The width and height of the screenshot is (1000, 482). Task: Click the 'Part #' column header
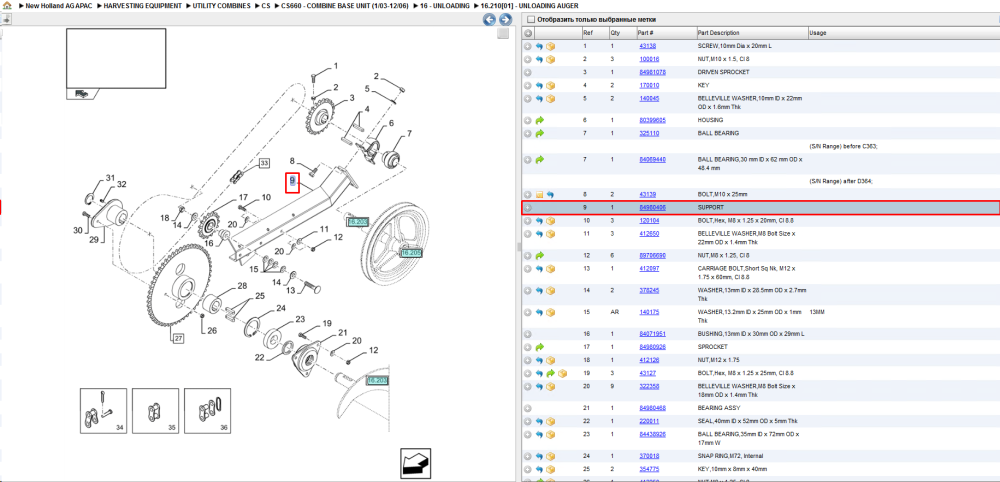coord(645,33)
